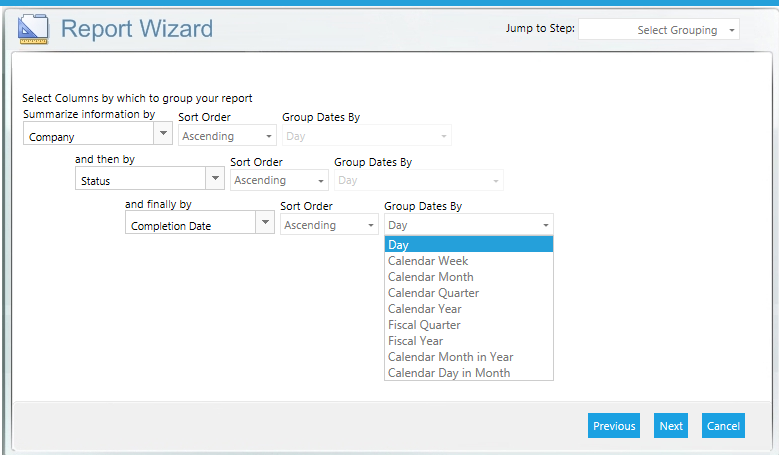Viewport: 779px width, 455px height.
Task: Click the Cancel button
Action: [x=723, y=426]
